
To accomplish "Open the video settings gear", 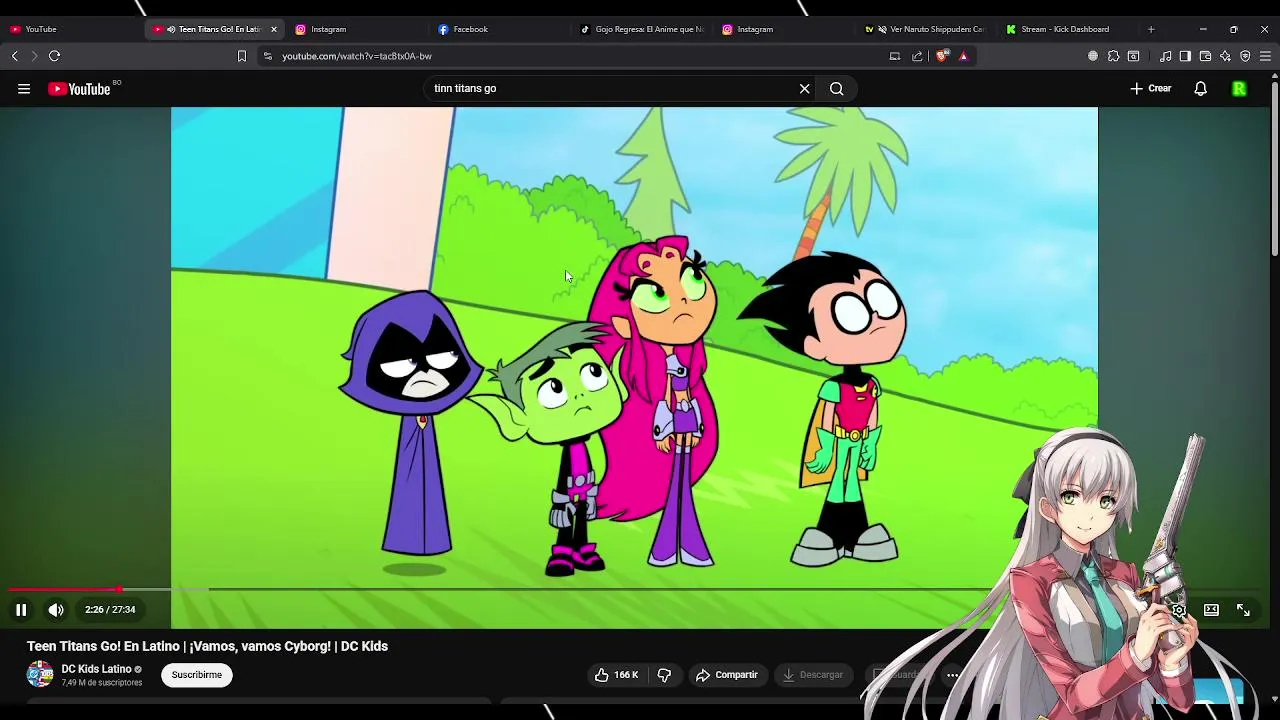I will coord(1179,610).
